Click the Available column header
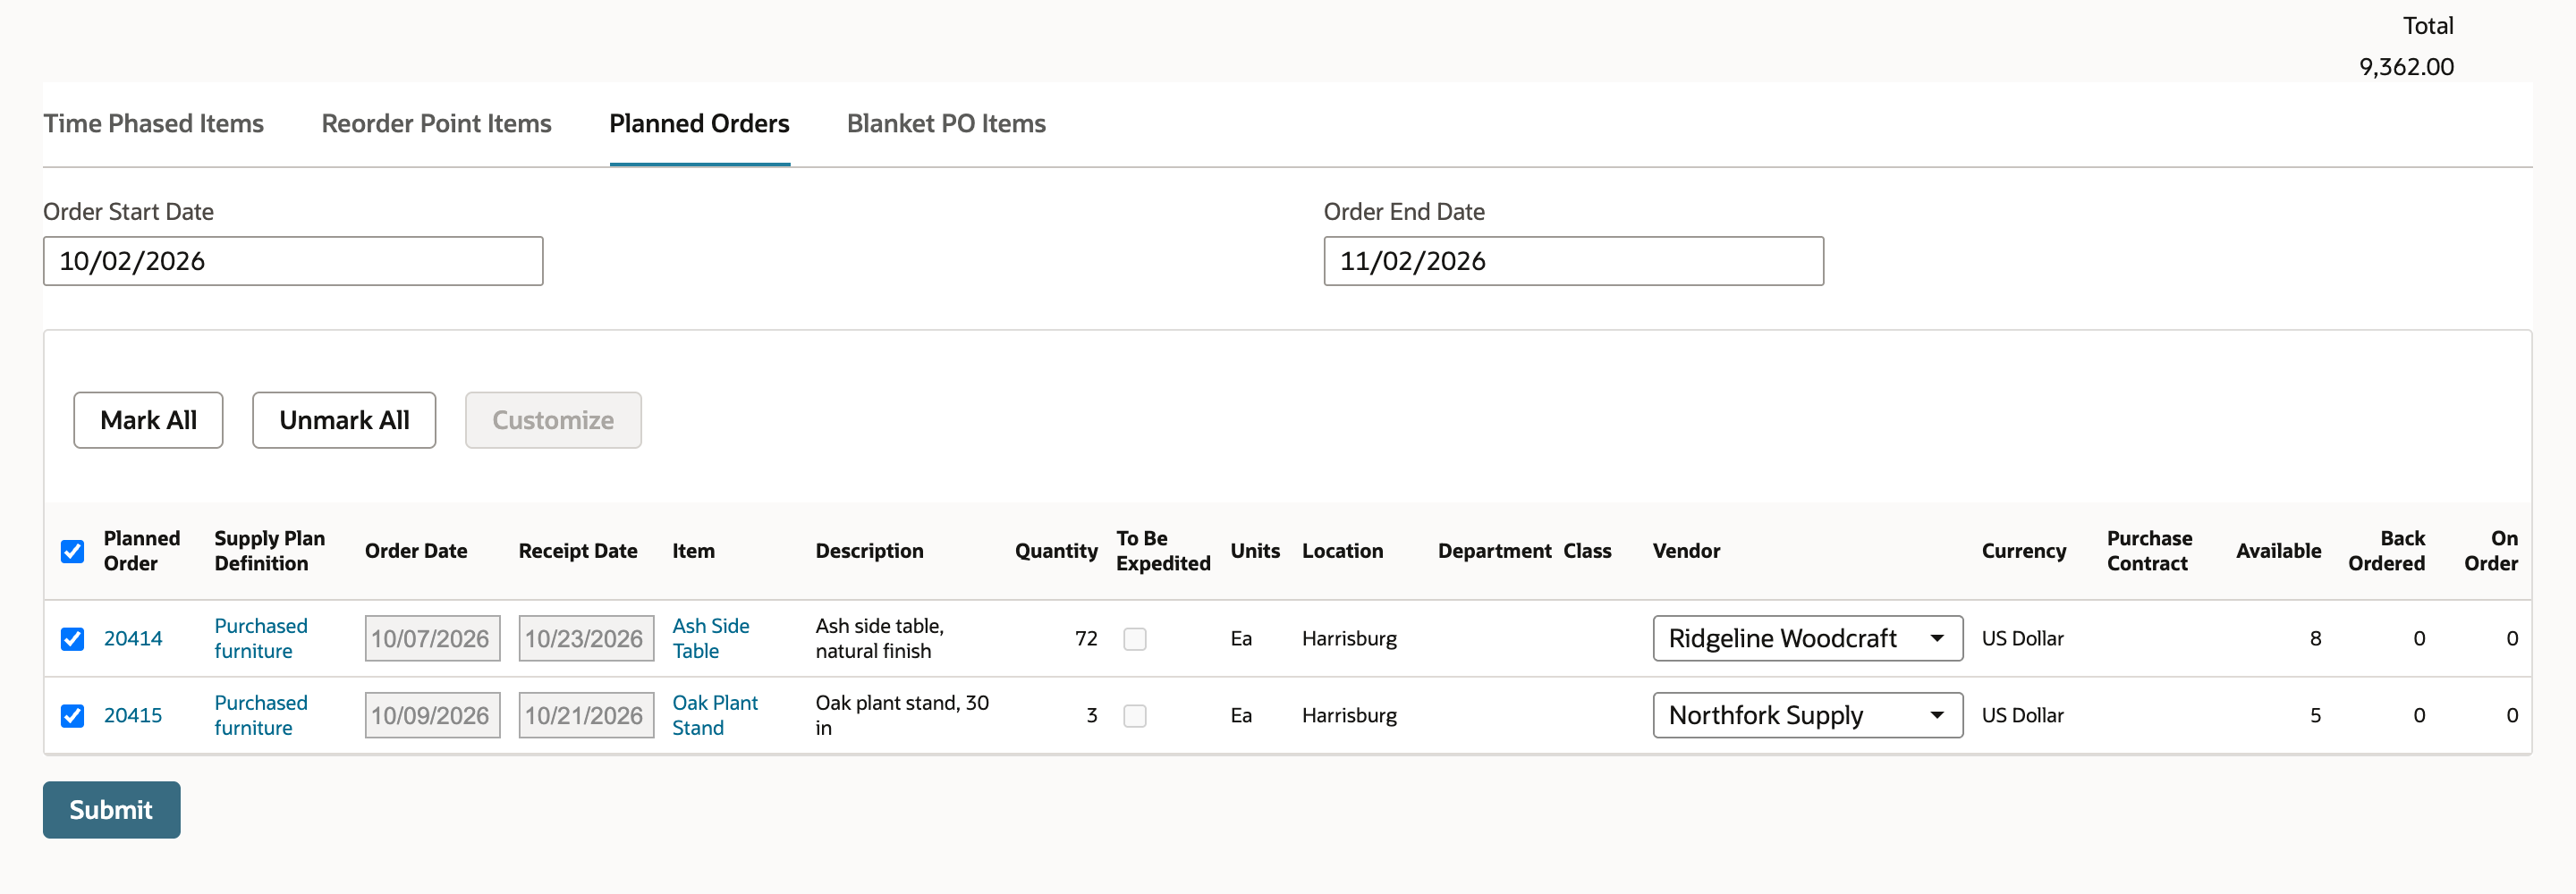The width and height of the screenshot is (2576, 894). tap(2278, 551)
